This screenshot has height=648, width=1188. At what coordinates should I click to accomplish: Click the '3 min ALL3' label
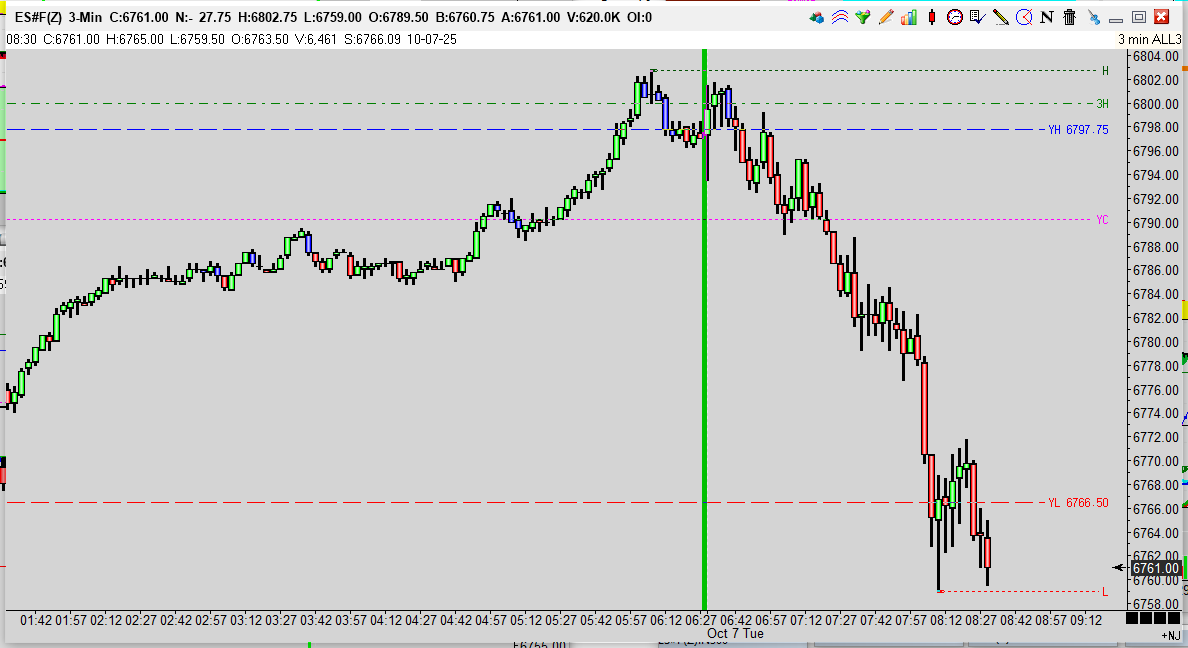(1149, 38)
